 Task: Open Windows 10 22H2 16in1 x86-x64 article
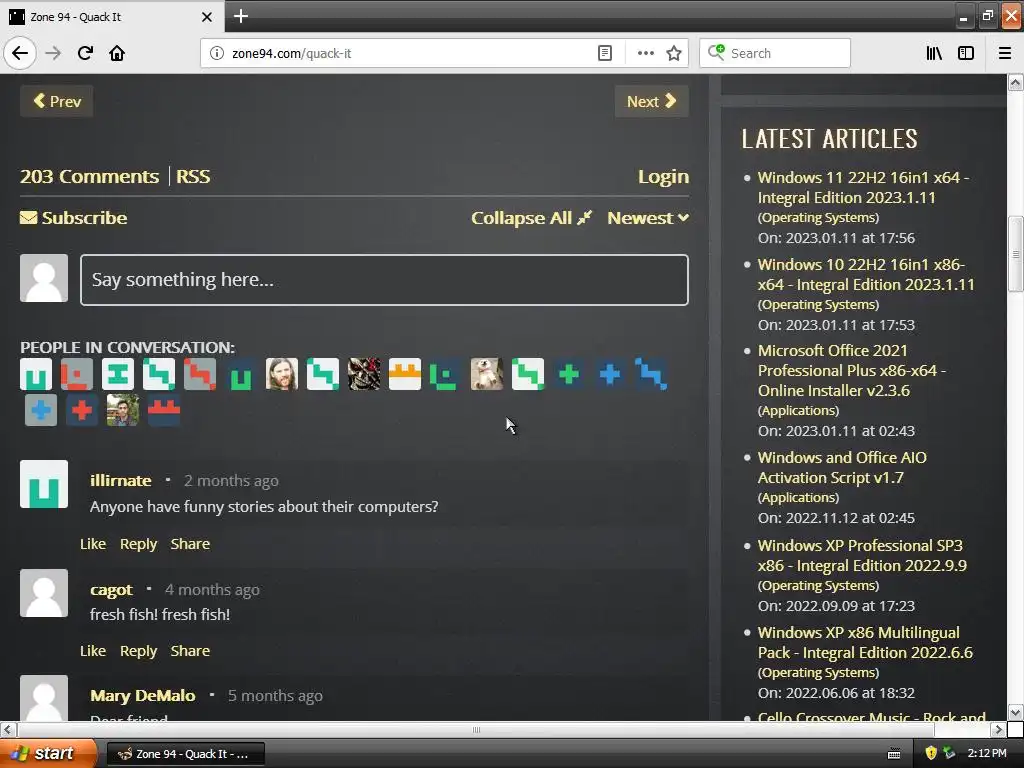tap(866, 274)
